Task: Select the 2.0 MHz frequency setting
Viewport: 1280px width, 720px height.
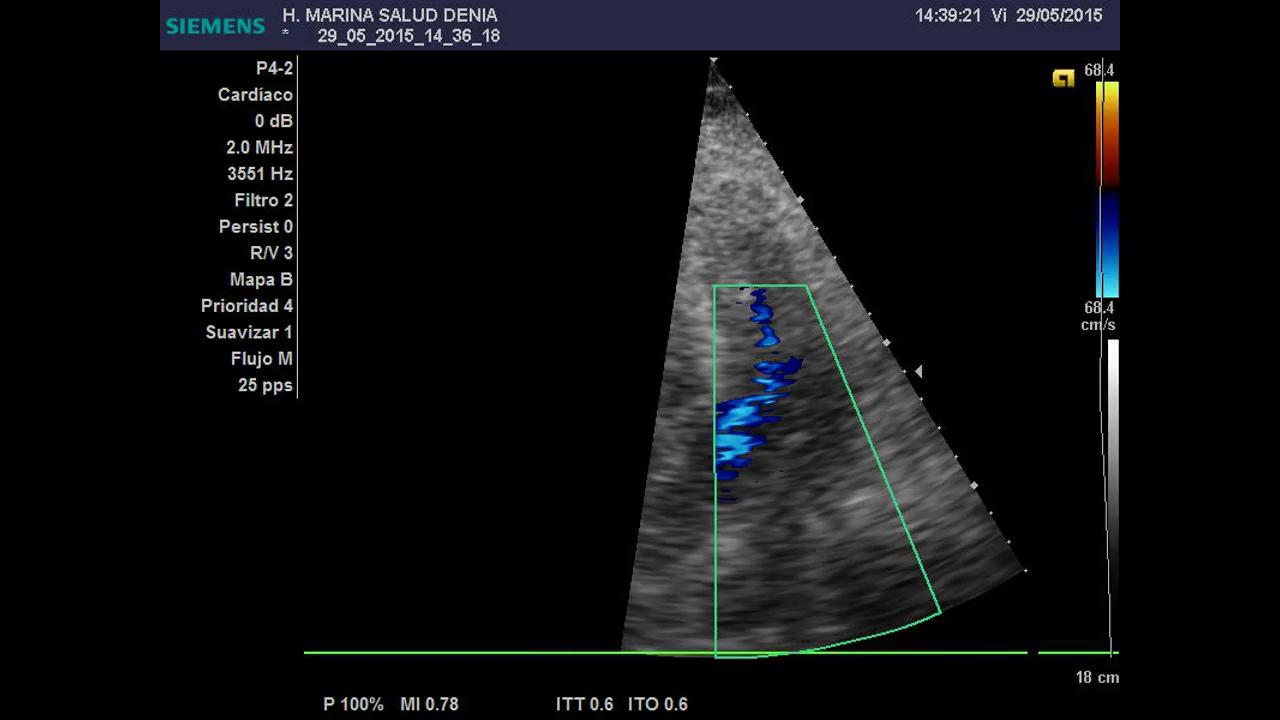Action: pos(259,147)
